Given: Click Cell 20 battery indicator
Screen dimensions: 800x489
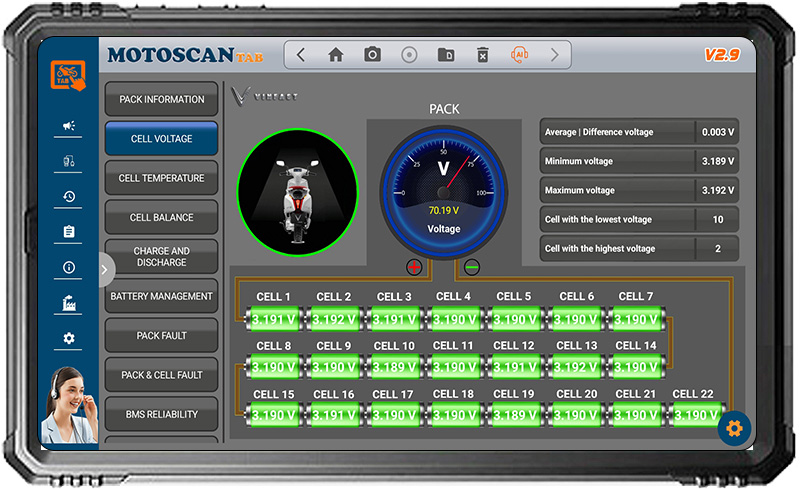Looking at the screenshot, I should click(x=575, y=415).
